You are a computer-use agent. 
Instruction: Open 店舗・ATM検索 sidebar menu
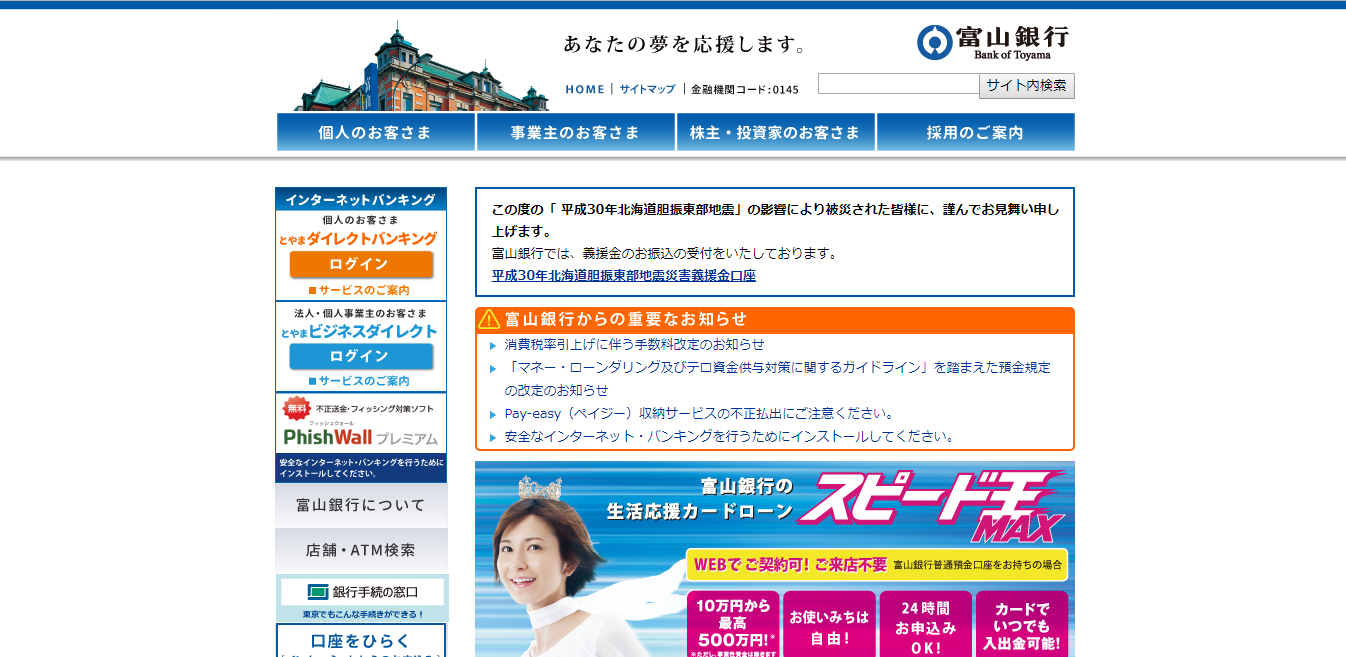click(361, 550)
